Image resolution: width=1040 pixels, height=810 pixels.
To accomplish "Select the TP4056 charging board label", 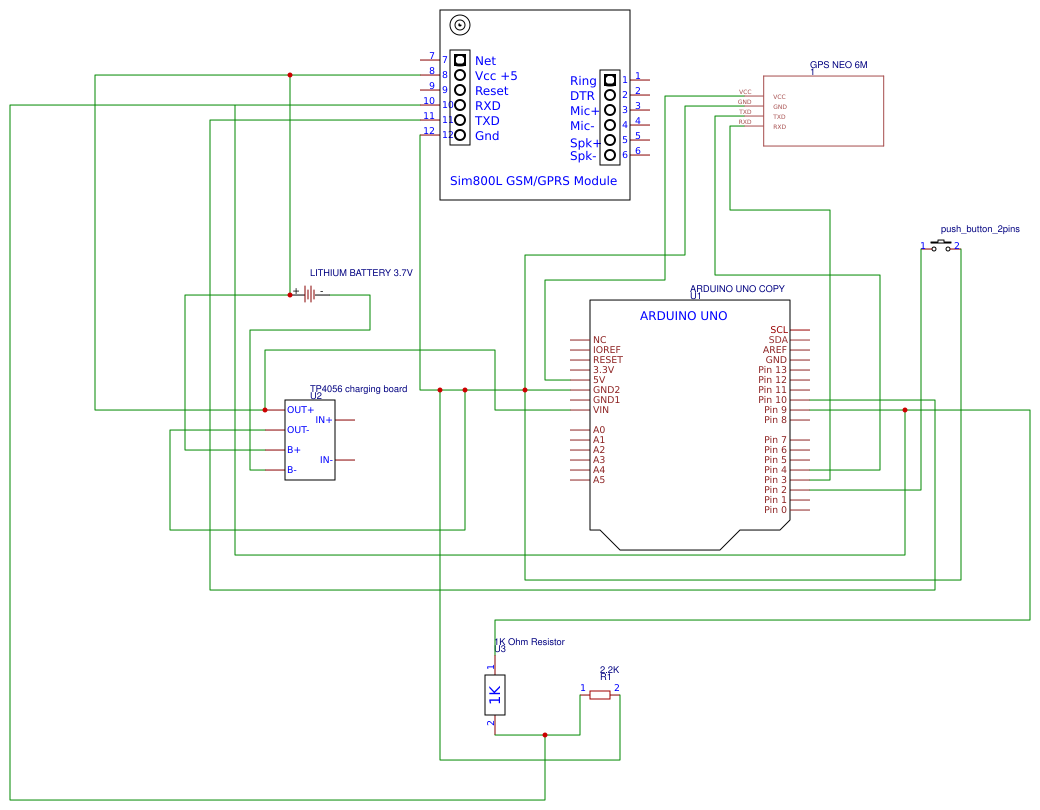I will pos(359,389).
